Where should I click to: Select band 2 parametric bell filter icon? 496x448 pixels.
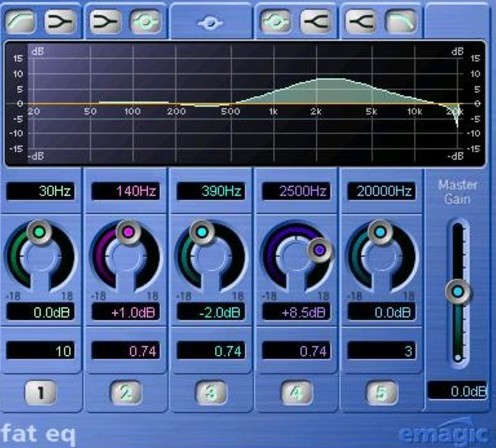[145, 21]
